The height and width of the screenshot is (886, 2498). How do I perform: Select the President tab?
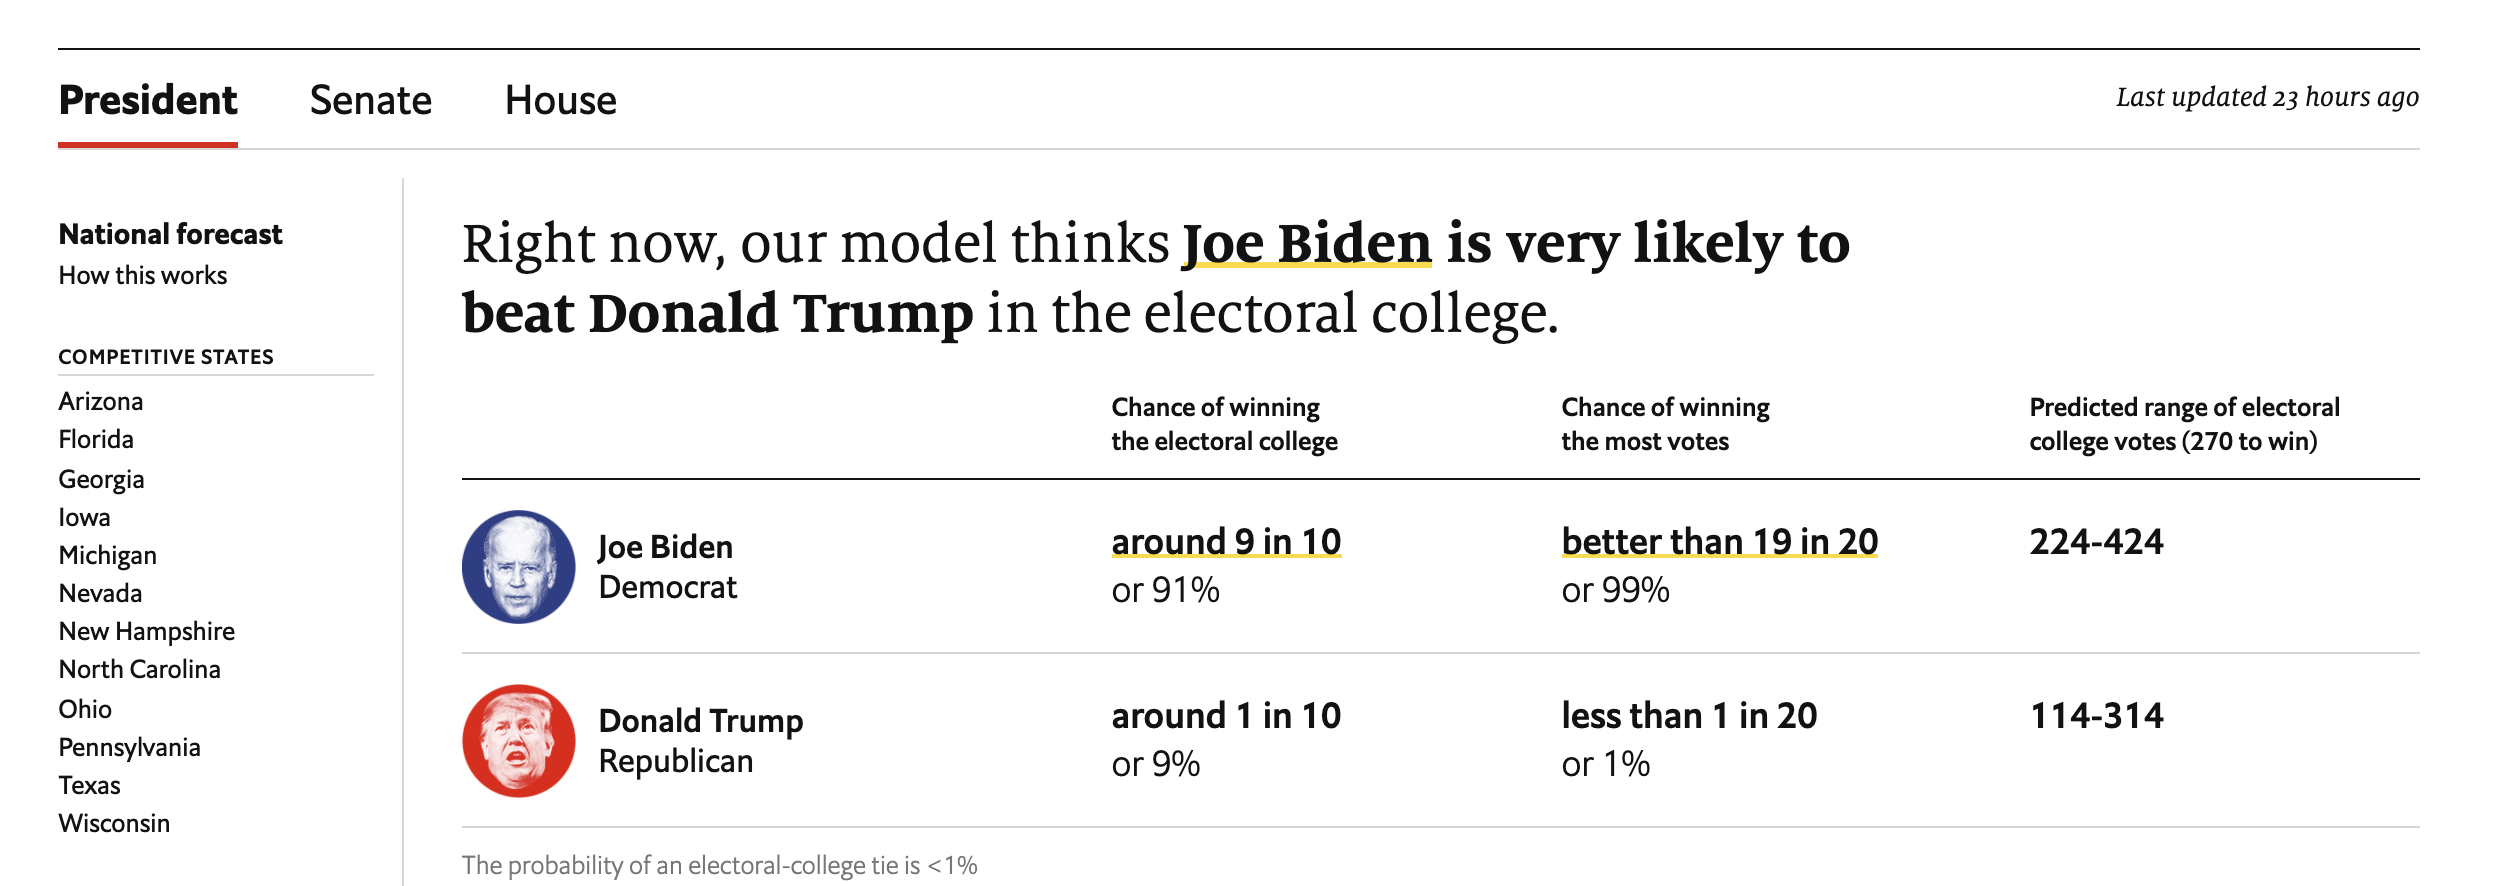[x=148, y=100]
